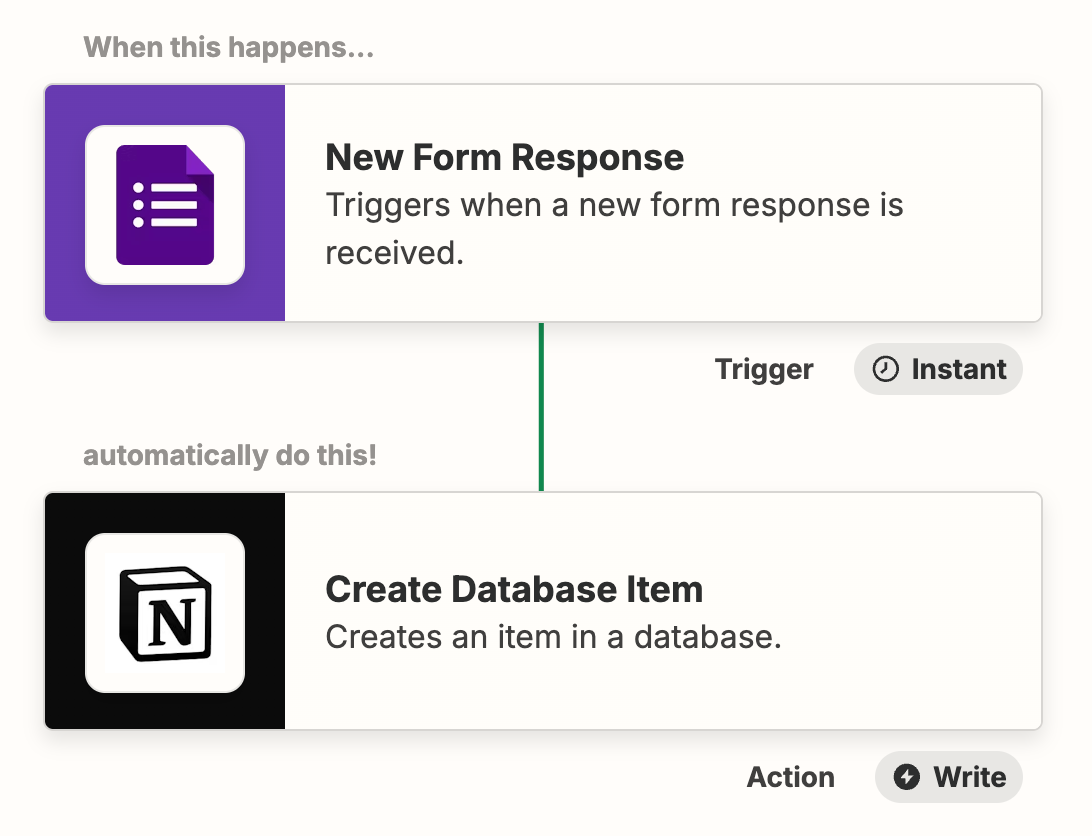Click the green connector line between steps
This screenshot has height=836, width=1092.
click(541, 407)
